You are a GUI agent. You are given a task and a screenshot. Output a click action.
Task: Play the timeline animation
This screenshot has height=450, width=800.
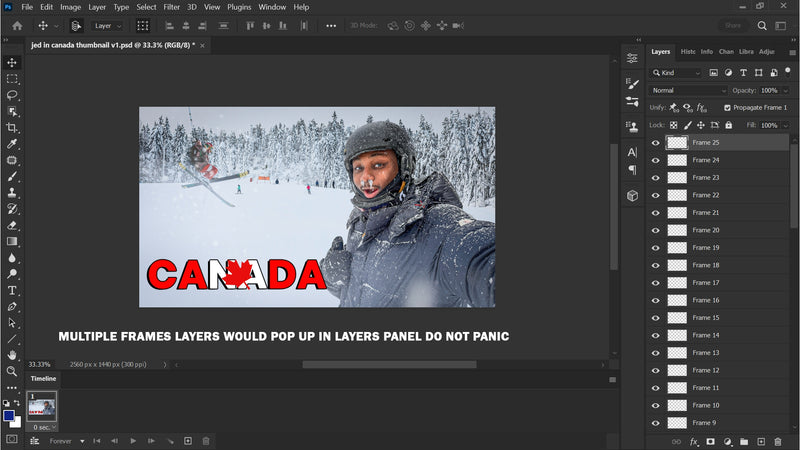133,440
